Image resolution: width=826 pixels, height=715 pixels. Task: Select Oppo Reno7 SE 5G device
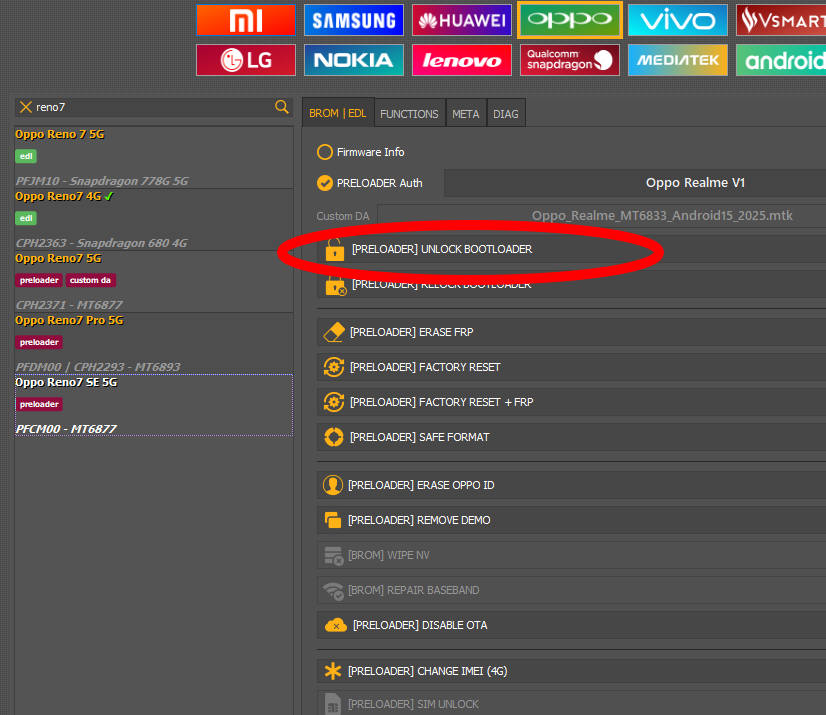154,405
